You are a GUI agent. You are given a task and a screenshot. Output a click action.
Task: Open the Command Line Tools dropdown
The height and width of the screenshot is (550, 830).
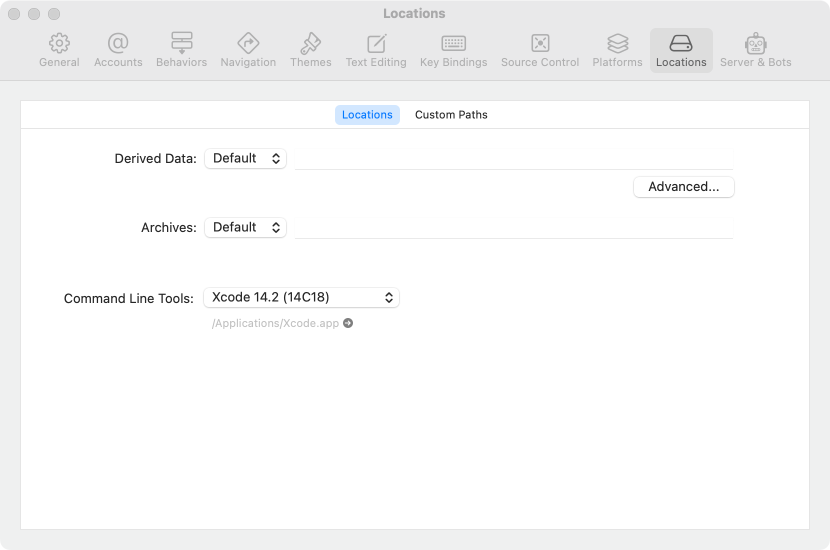(x=301, y=297)
